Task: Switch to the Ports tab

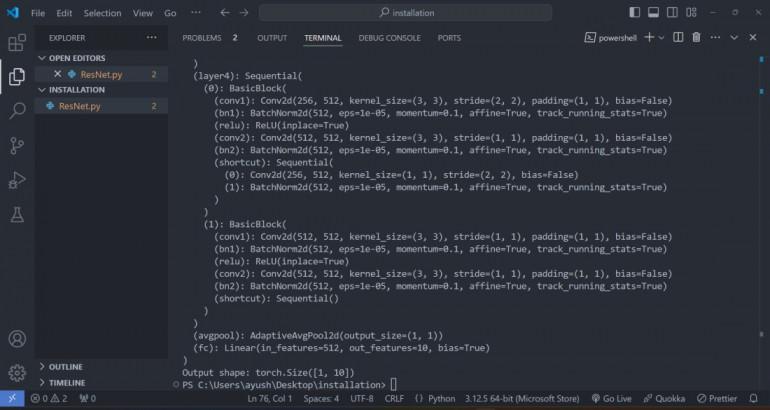Action: click(x=449, y=38)
